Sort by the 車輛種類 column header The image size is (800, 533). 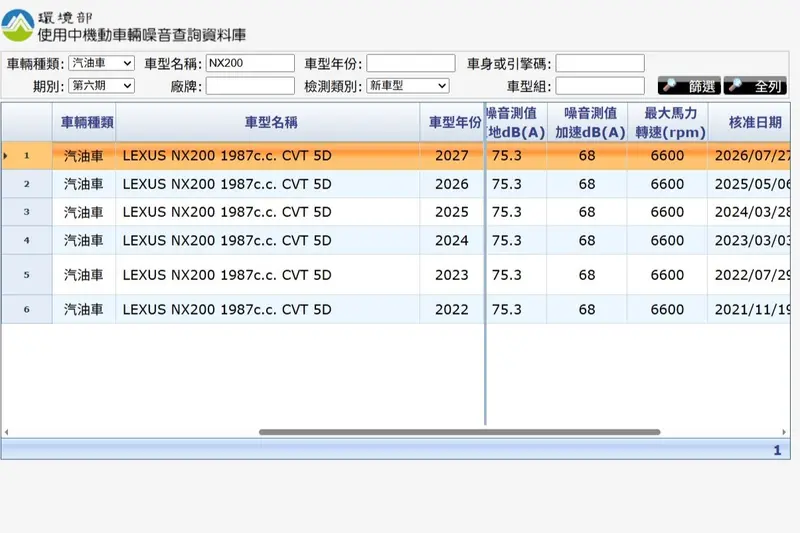coord(84,122)
